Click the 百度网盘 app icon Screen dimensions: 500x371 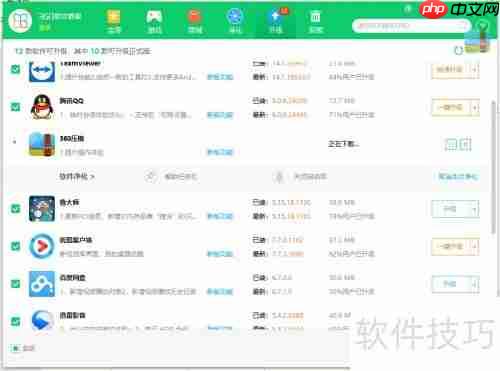tap(42, 284)
